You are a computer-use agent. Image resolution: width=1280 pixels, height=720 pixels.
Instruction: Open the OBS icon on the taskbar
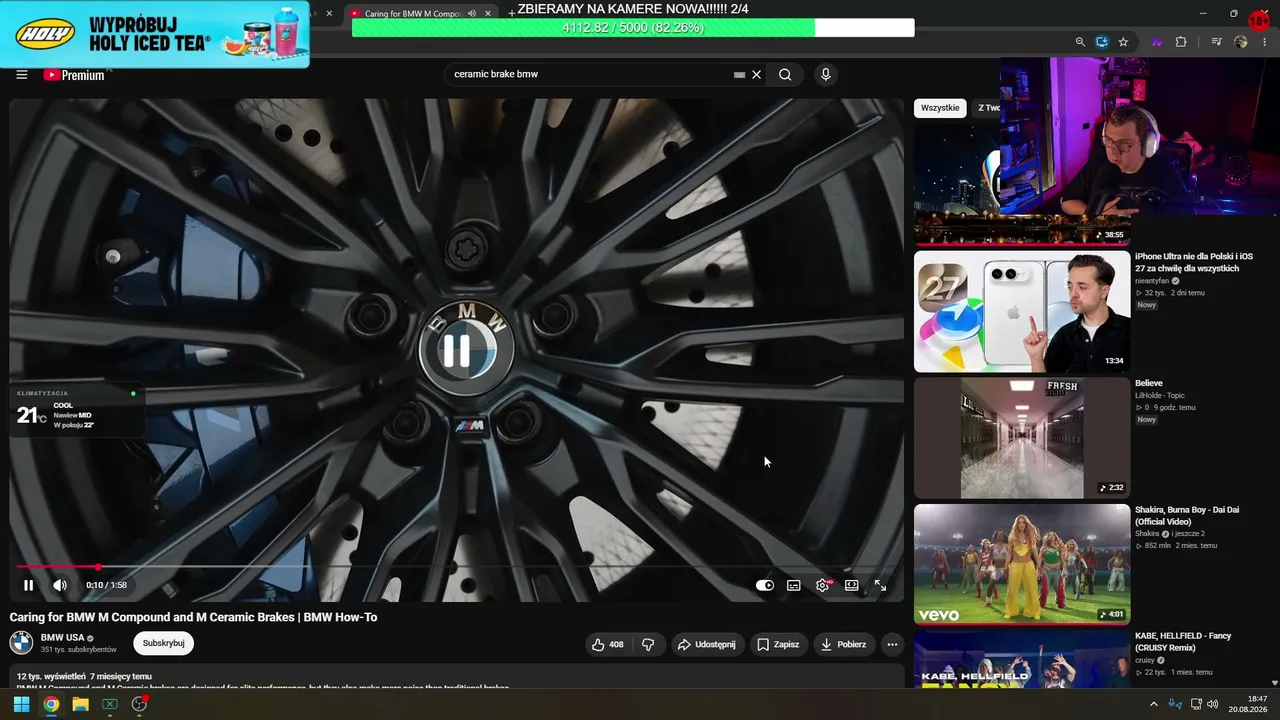tap(140, 704)
